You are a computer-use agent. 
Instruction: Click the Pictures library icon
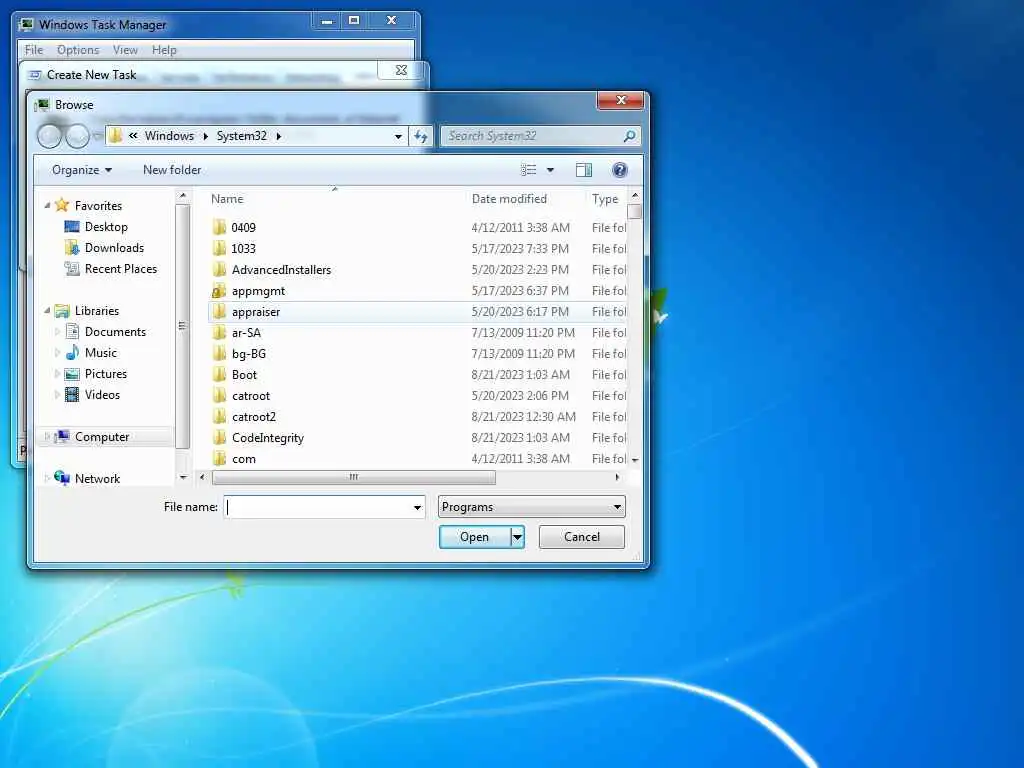click(72, 374)
